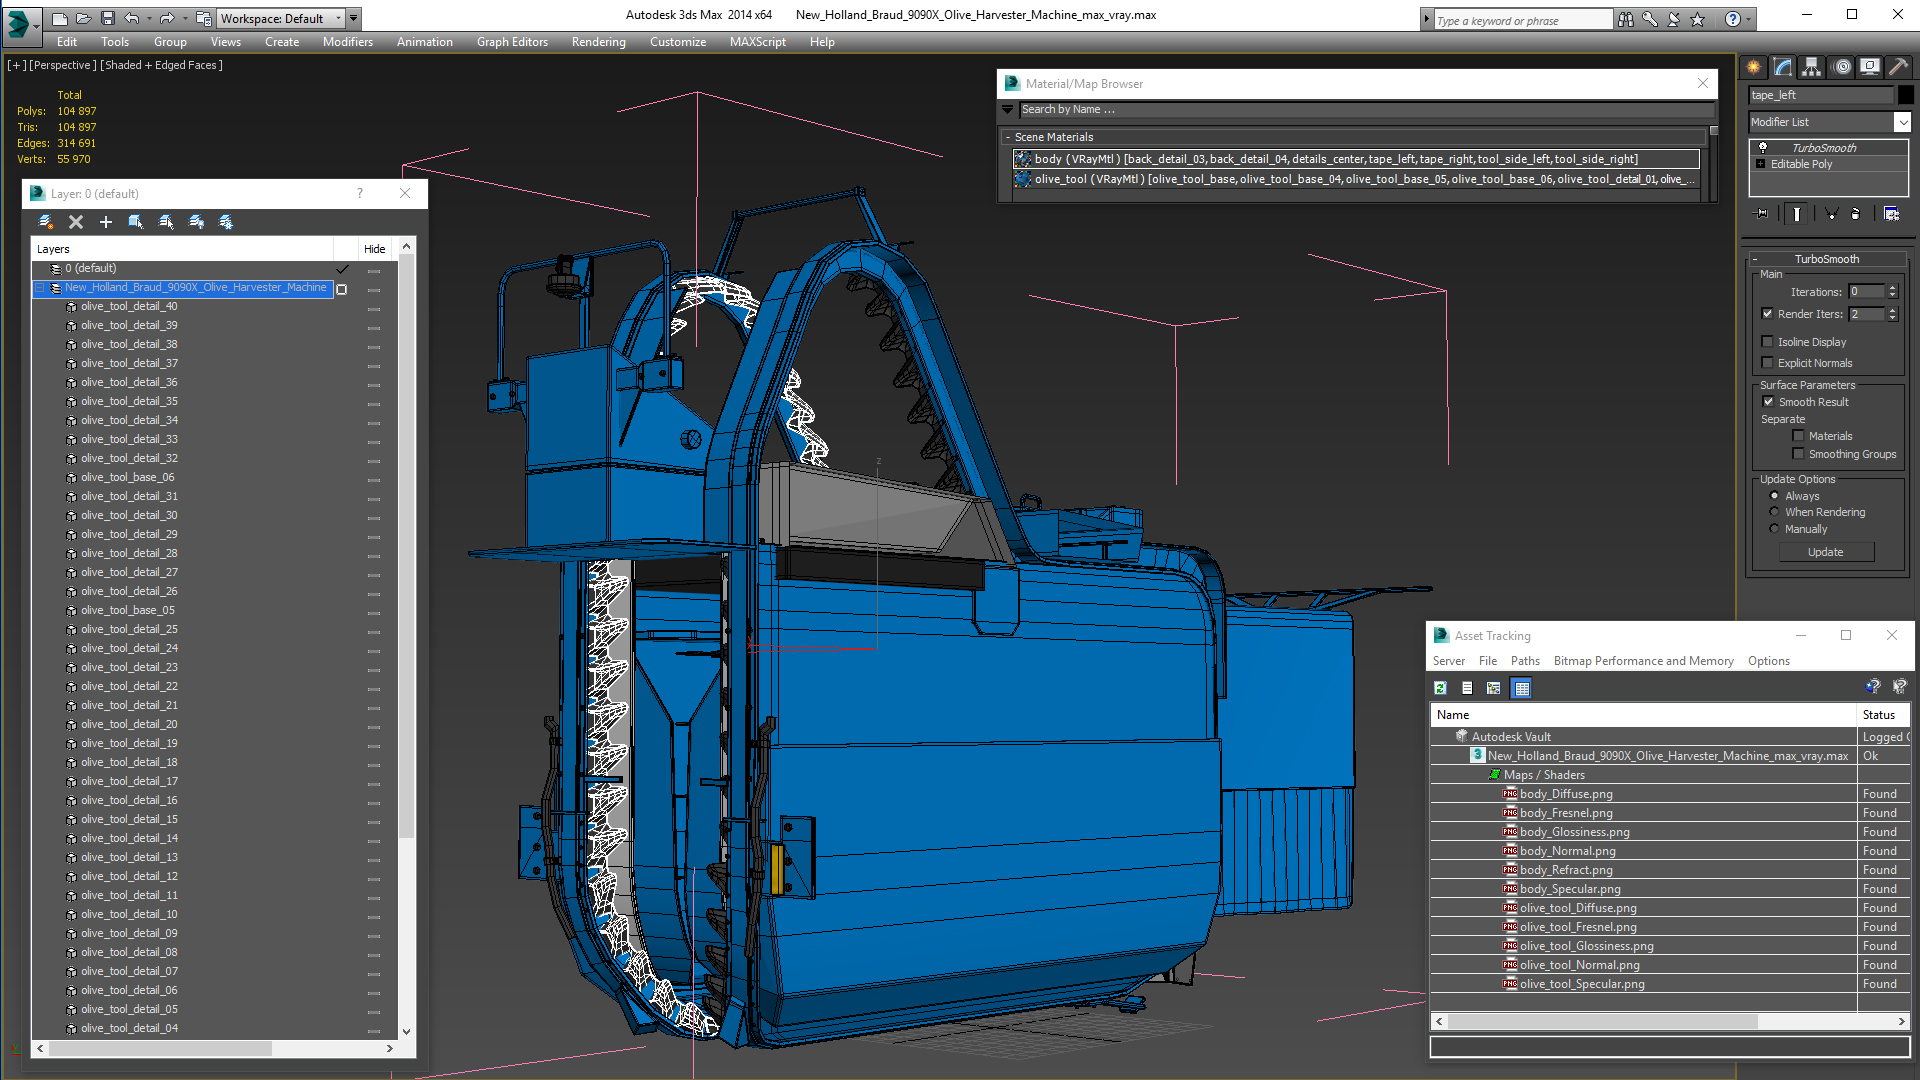This screenshot has width=1920, height=1080.
Task: Enable Explicit Normals checkbox
Action: tap(1768, 363)
